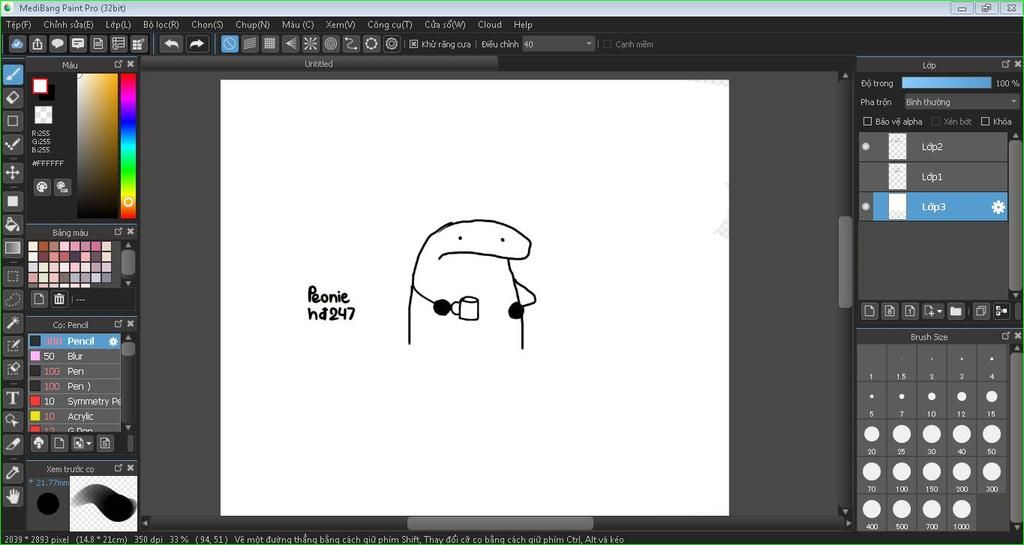Image resolution: width=1024 pixels, height=545 pixels.
Task: Undock the Bảng màu palette panel
Action: click(x=118, y=232)
